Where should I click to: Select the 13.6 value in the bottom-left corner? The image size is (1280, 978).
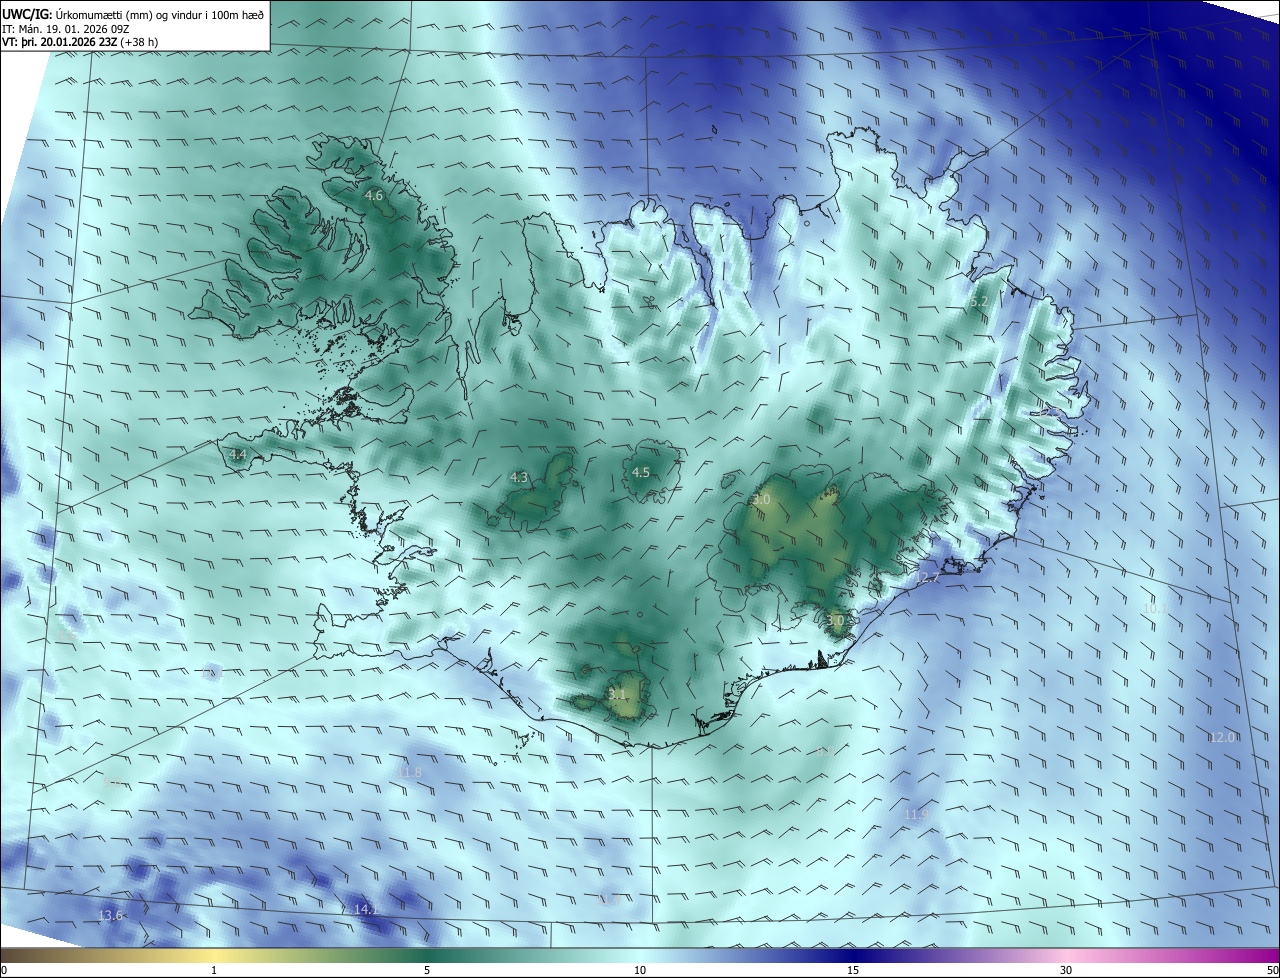click(x=110, y=916)
